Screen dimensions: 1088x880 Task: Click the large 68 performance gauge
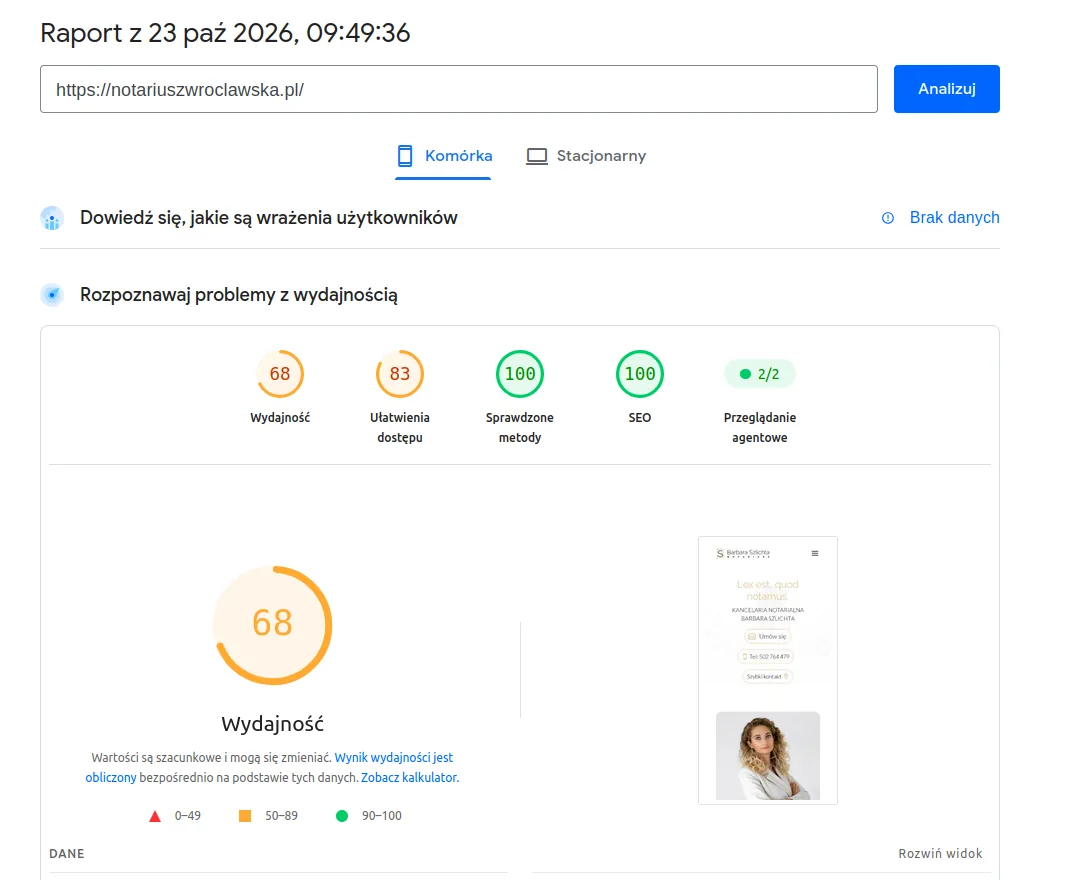[273, 625]
